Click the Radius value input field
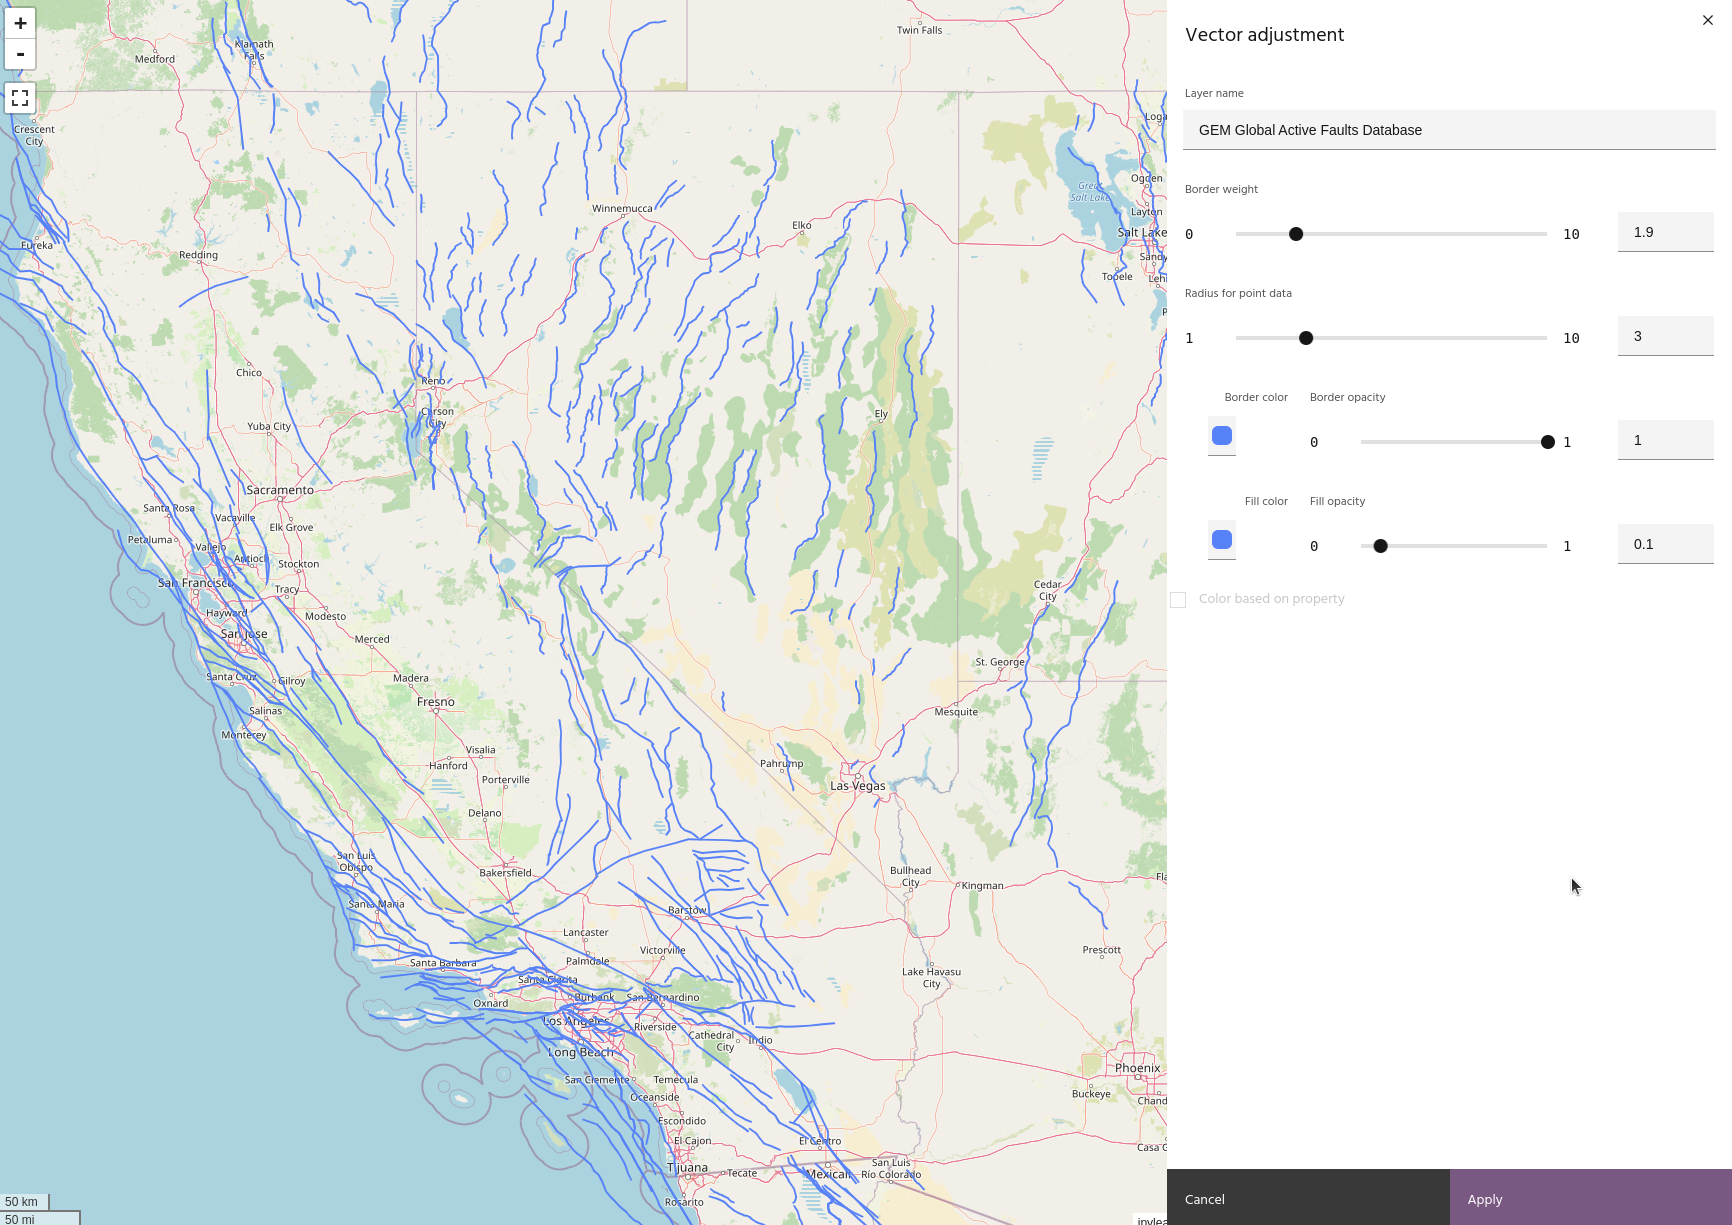 point(1665,336)
